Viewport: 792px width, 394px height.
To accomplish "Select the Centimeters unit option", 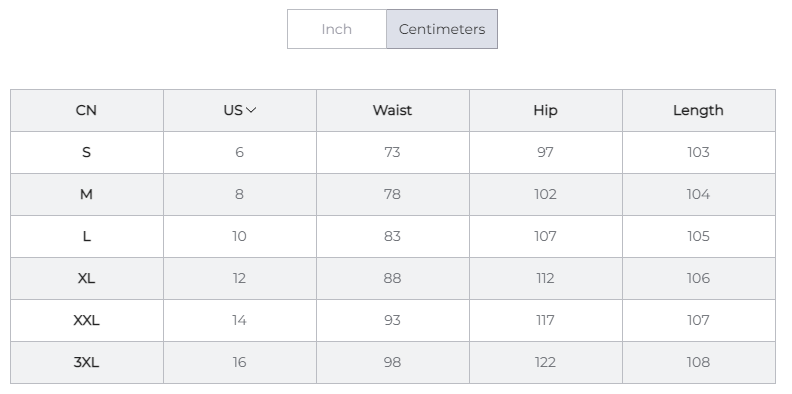I will [x=442, y=29].
